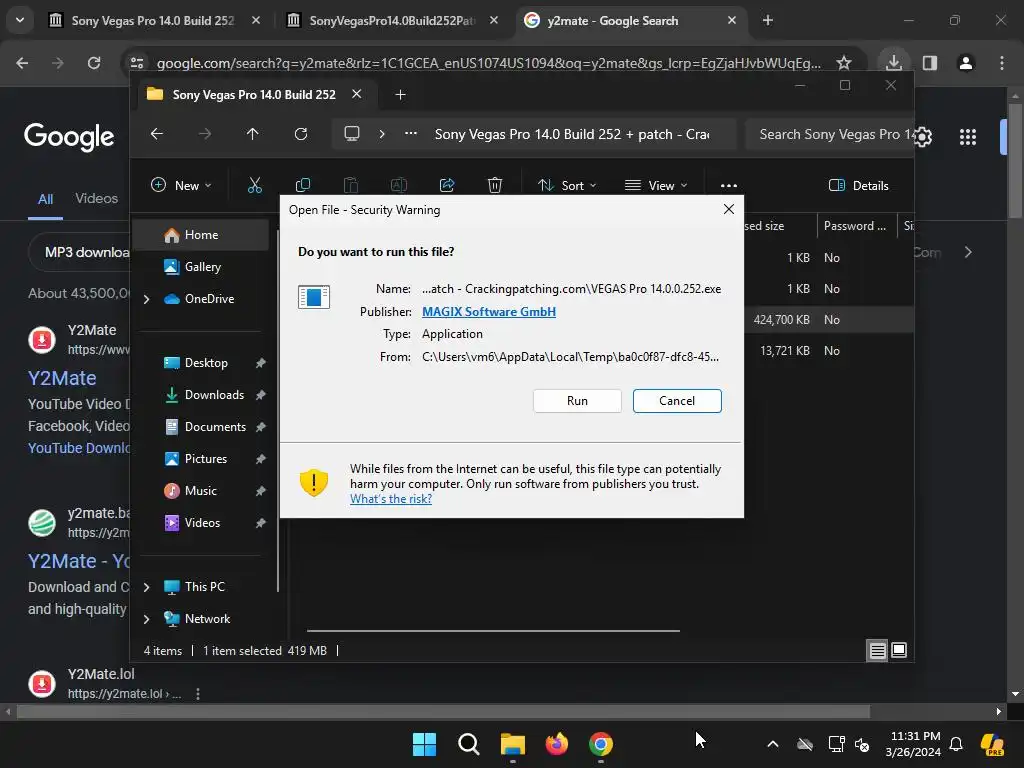
Task: Open the "What's the risk?" link
Action: [x=391, y=499]
